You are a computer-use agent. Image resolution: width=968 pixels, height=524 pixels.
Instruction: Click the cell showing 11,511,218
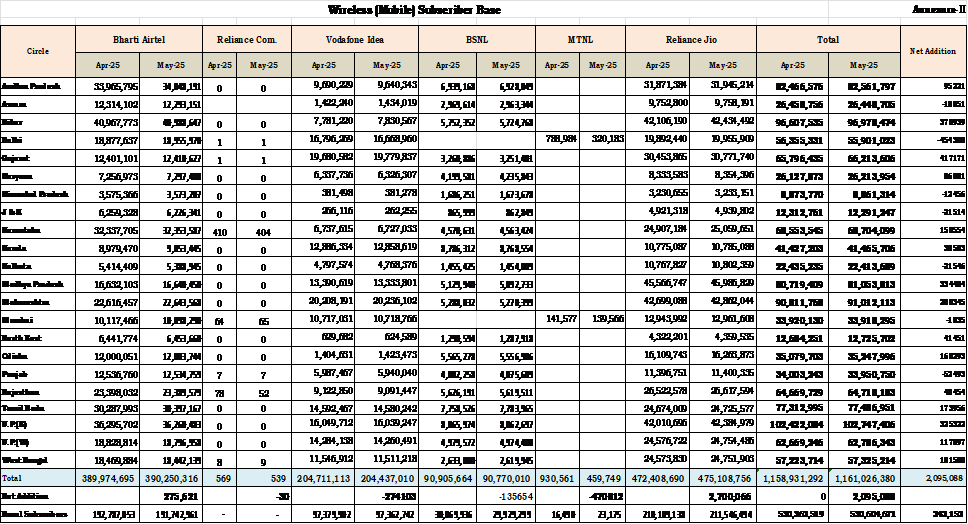(386, 459)
